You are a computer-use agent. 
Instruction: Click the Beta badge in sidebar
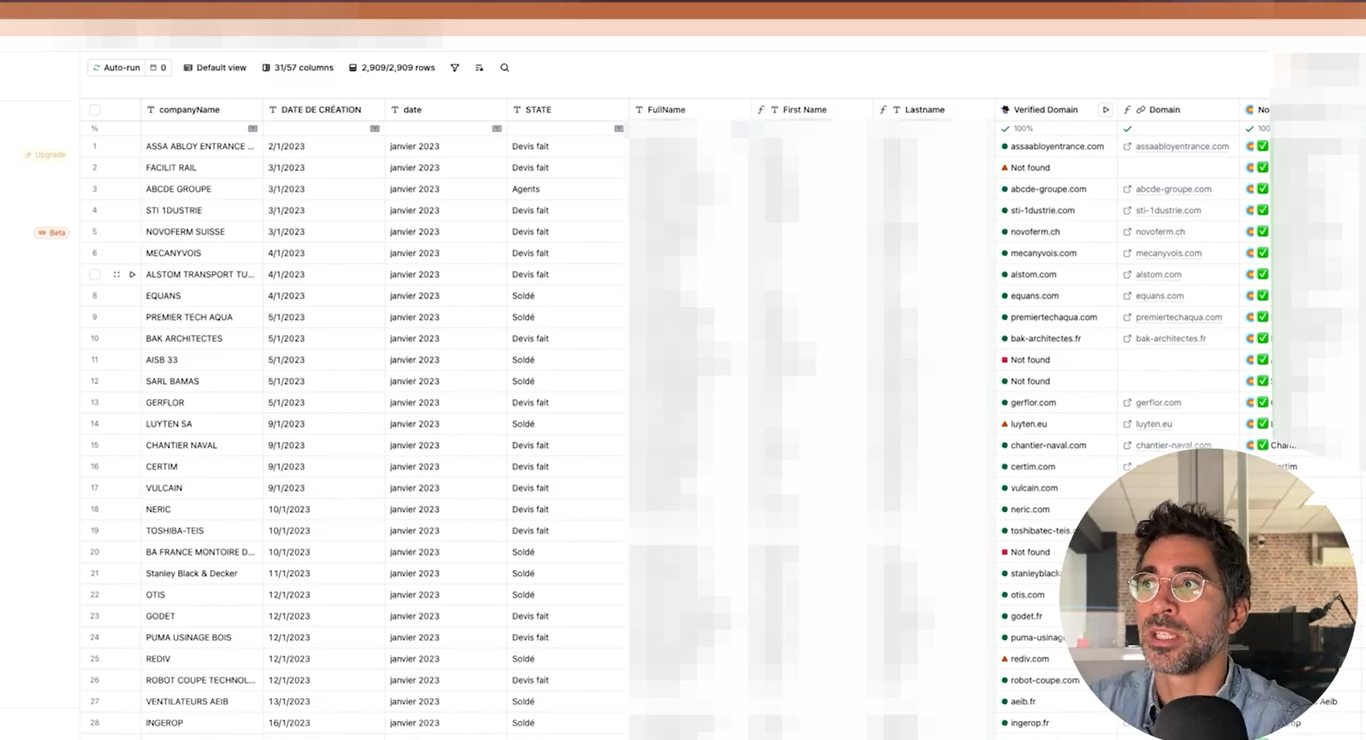pyautogui.click(x=52, y=233)
